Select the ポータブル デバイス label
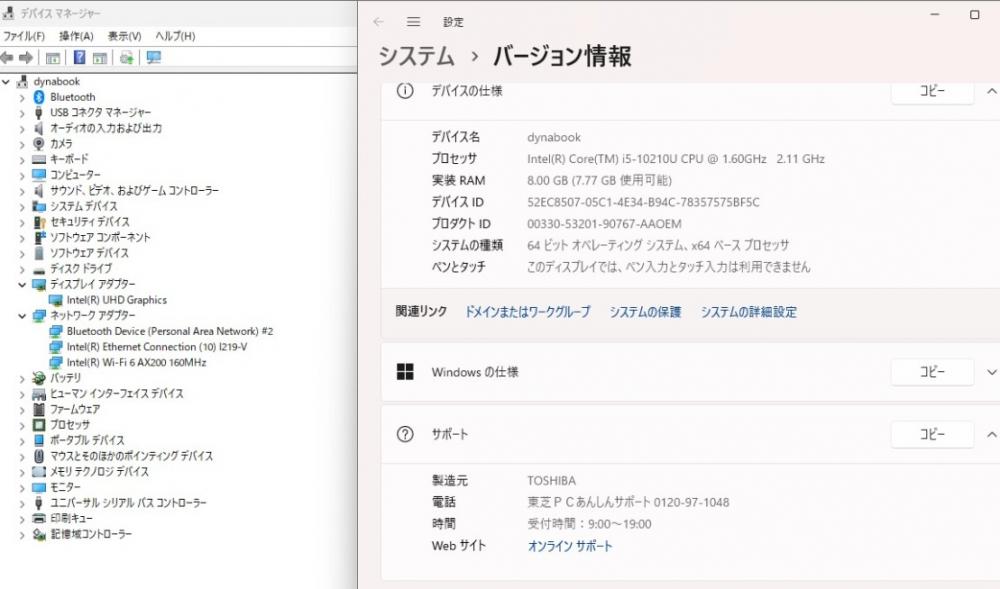1000x589 pixels. tap(87, 440)
